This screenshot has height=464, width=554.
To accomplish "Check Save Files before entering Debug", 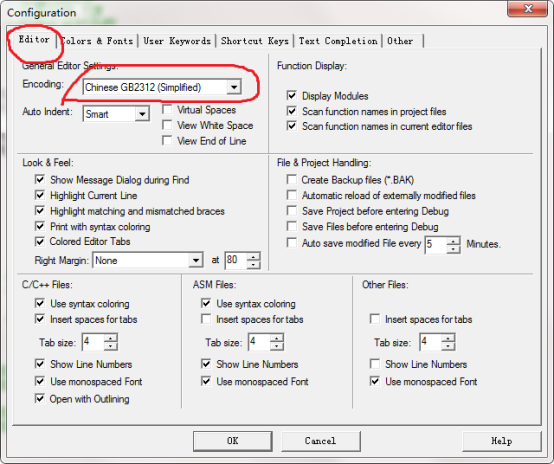I will (x=291, y=226).
